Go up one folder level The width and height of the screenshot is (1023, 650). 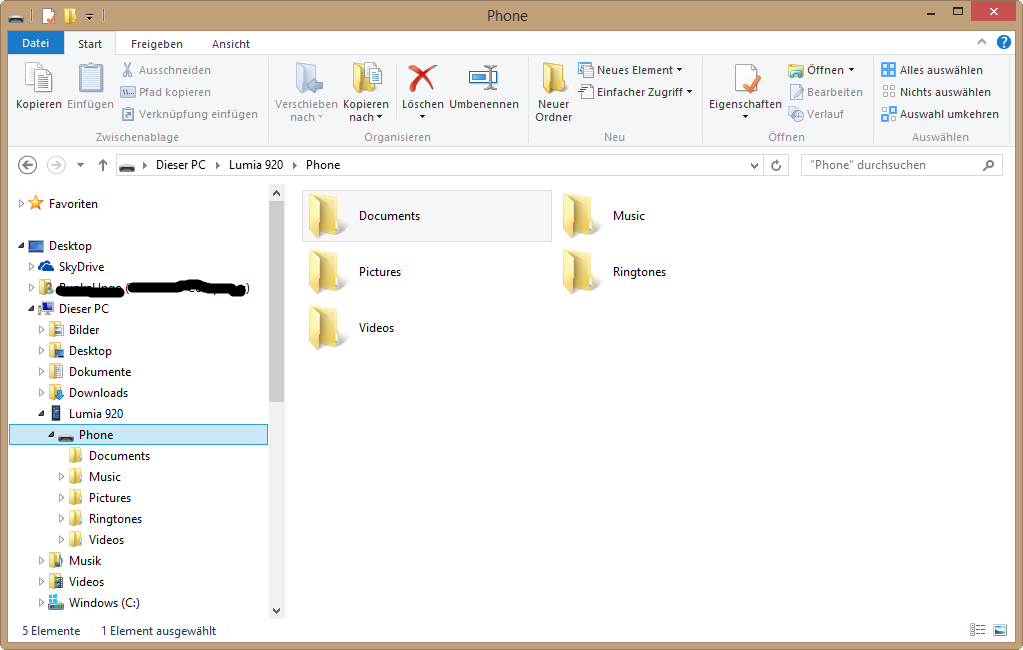pos(102,165)
